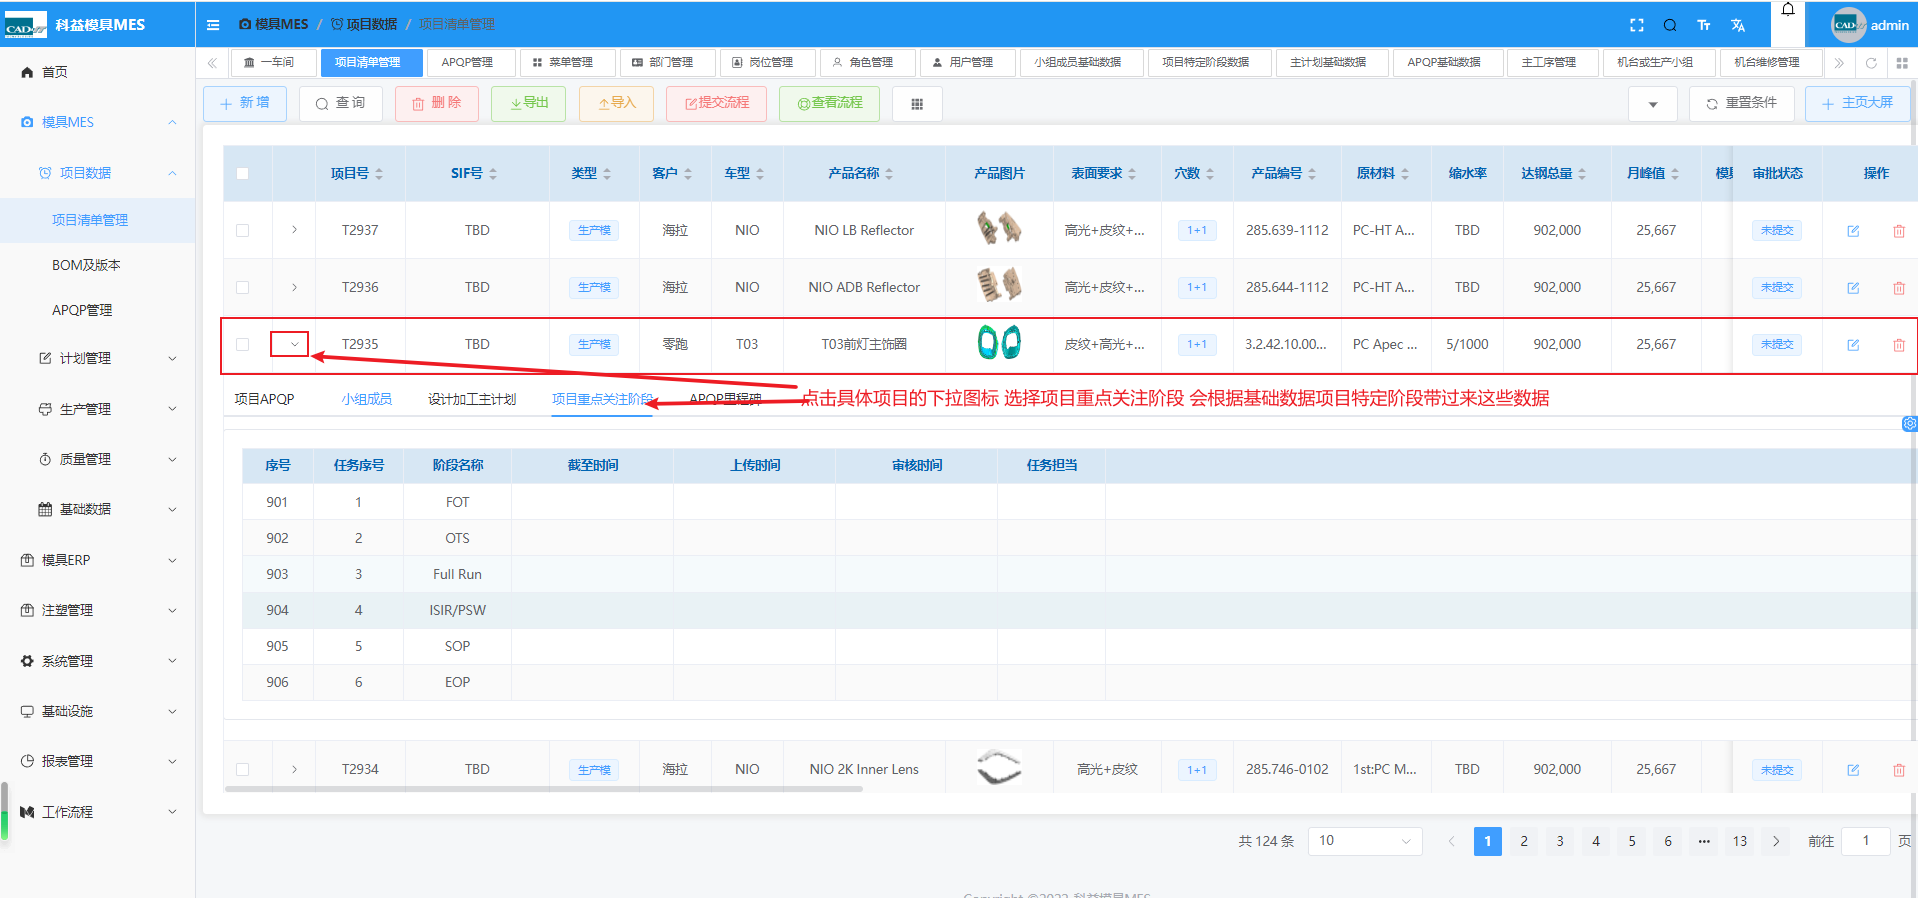1918x898 pixels.
Task: Refresh the current tab via reload icon
Action: point(1871,62)
